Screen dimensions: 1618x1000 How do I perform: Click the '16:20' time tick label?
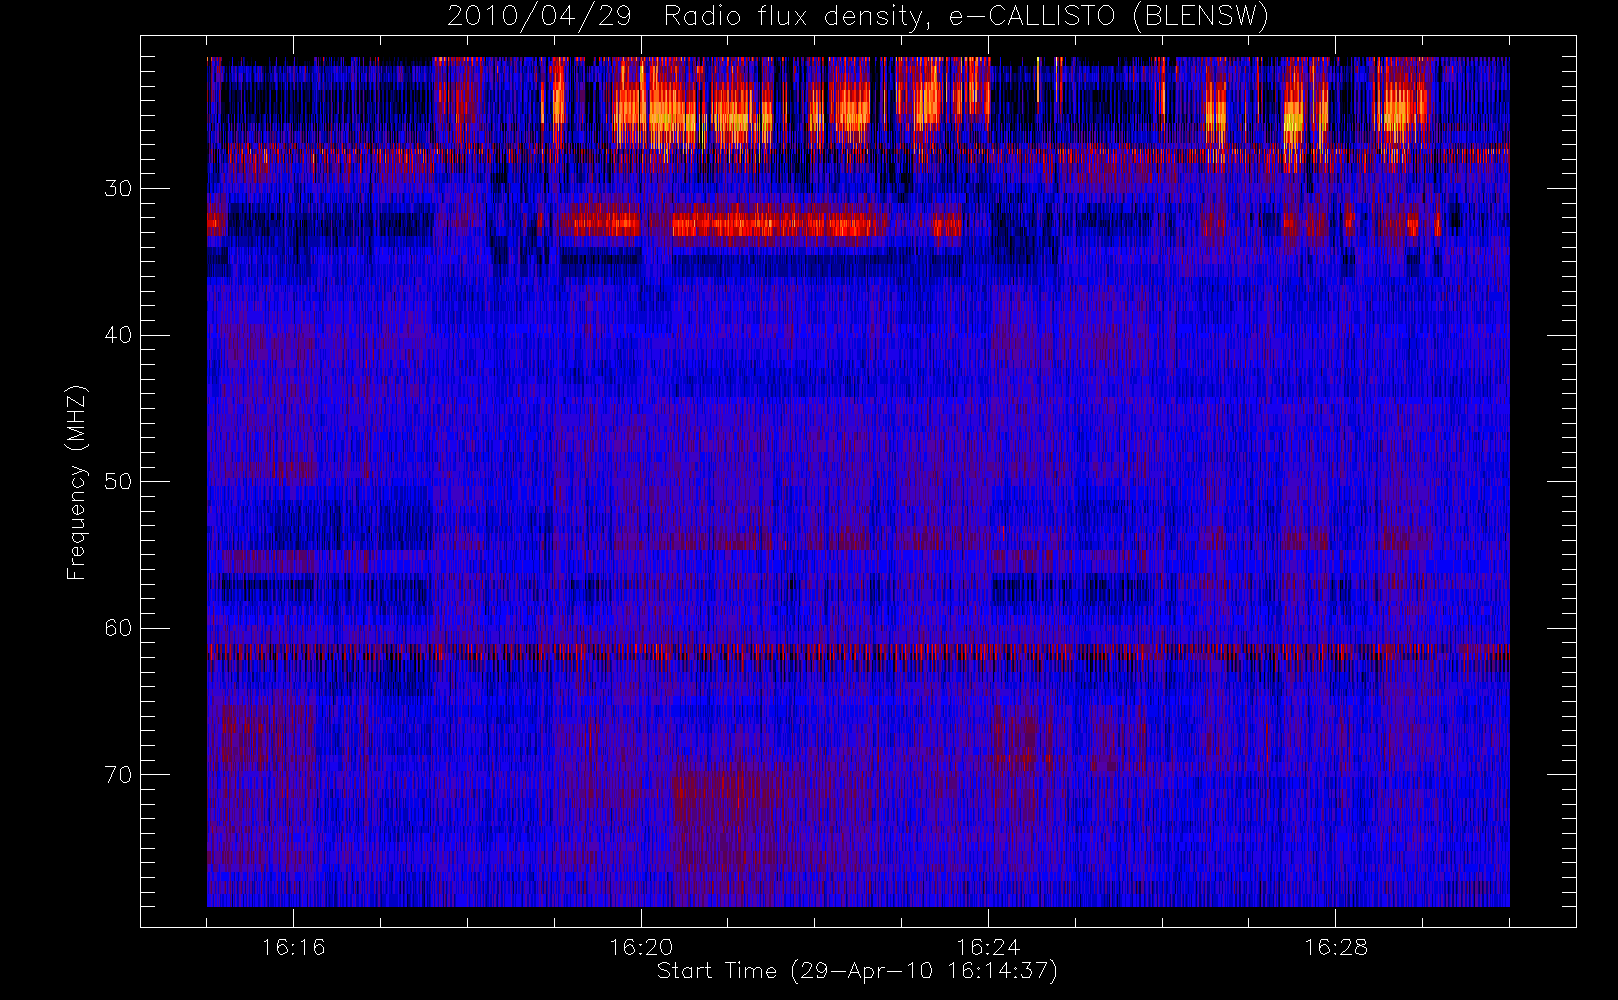(x=641, y=947)
